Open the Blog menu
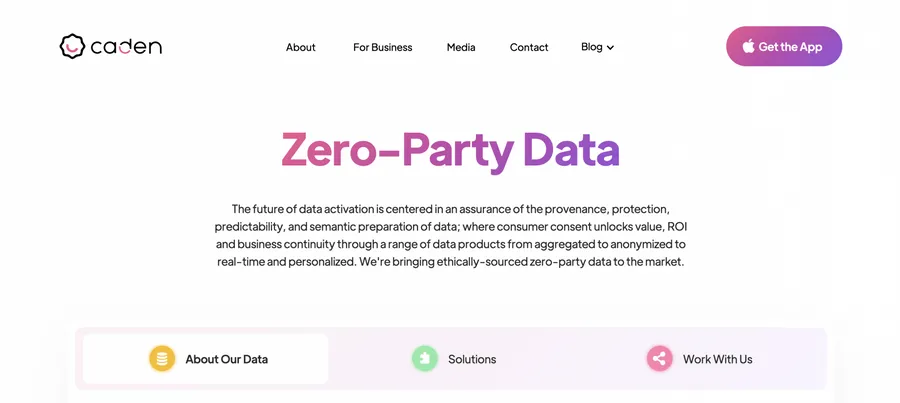The image size is (900, 403). point(598,47)
